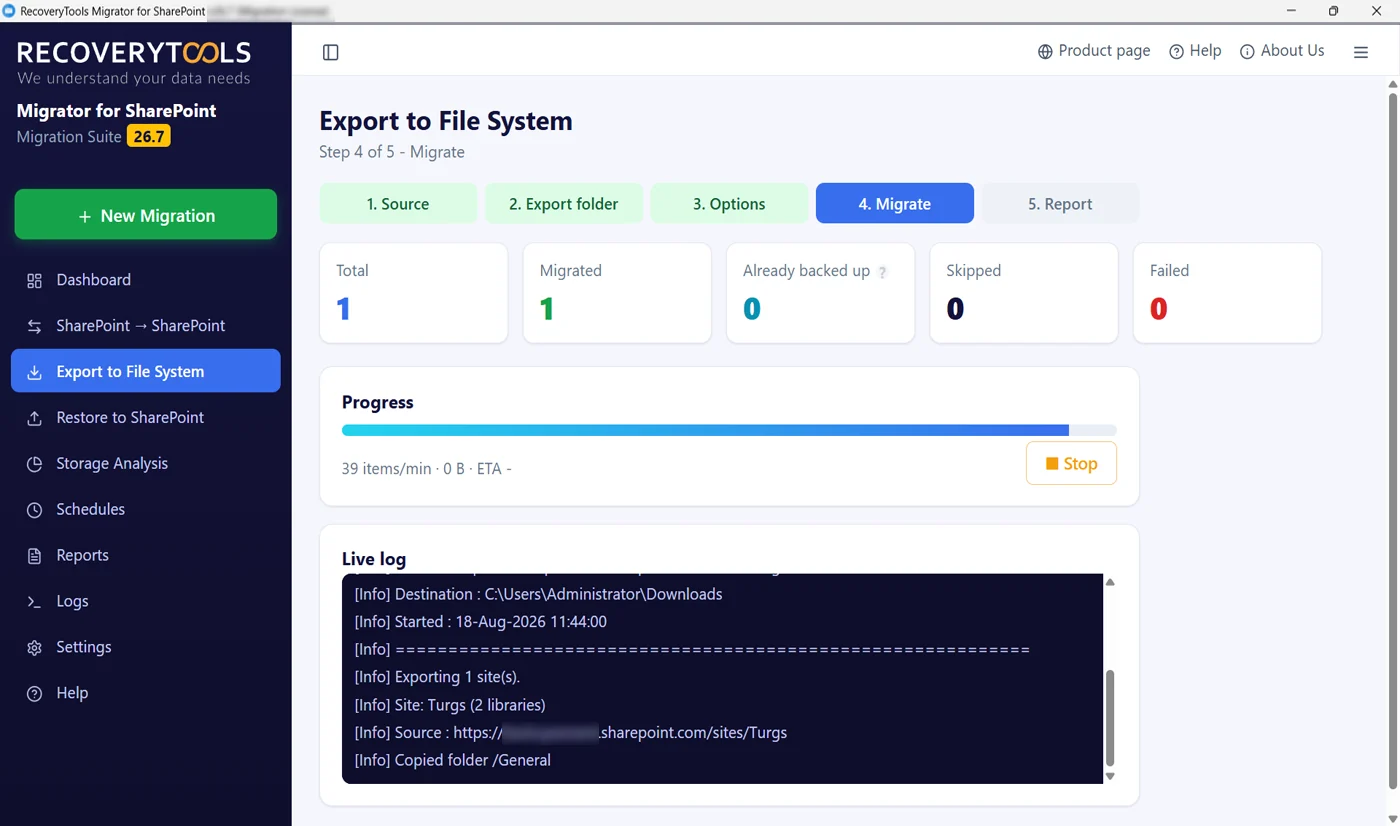Click the '39 items/min · 0 B · ETA -' text
This screenshot has height=826, width=1400.
[x=427, y=468]
